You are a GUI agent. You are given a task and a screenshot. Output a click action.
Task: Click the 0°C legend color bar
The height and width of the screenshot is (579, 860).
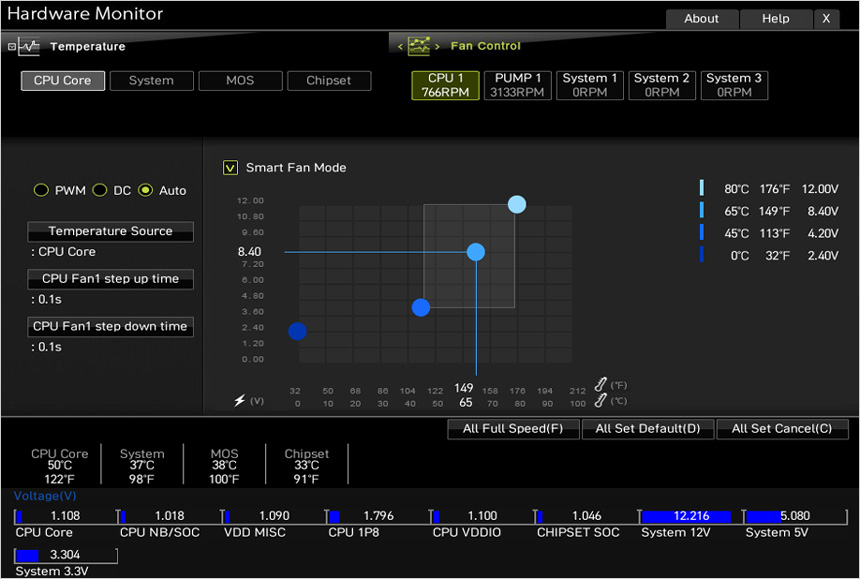[701, 254]
